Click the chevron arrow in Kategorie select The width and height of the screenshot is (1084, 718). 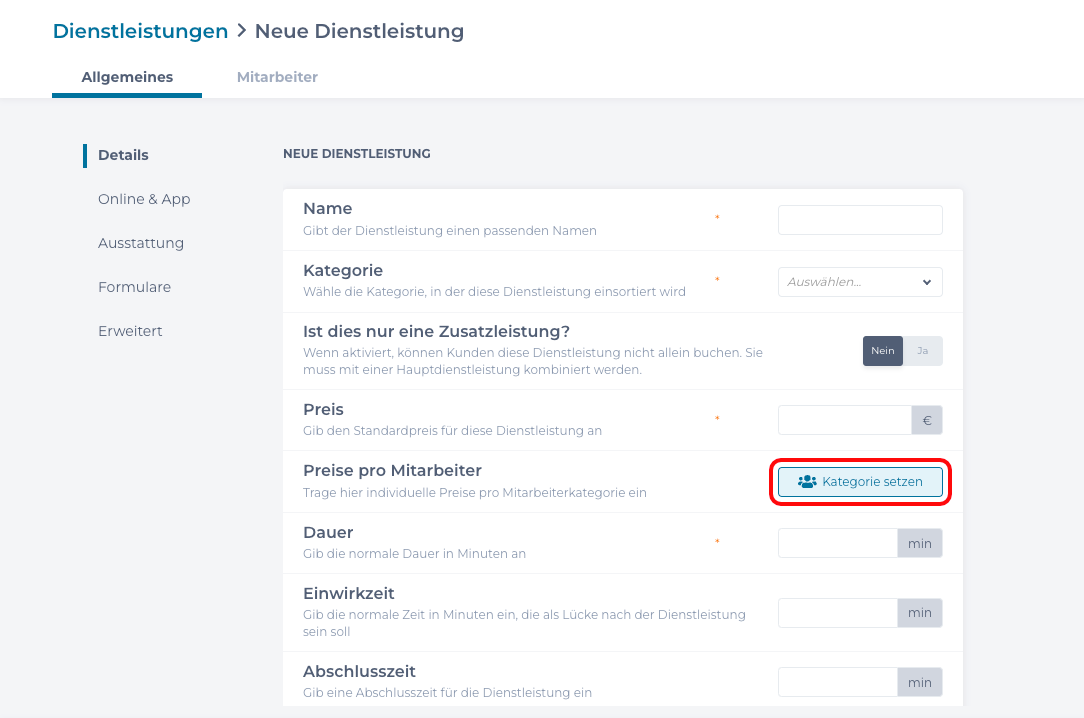pyautogui.click(x=927, y=282)
